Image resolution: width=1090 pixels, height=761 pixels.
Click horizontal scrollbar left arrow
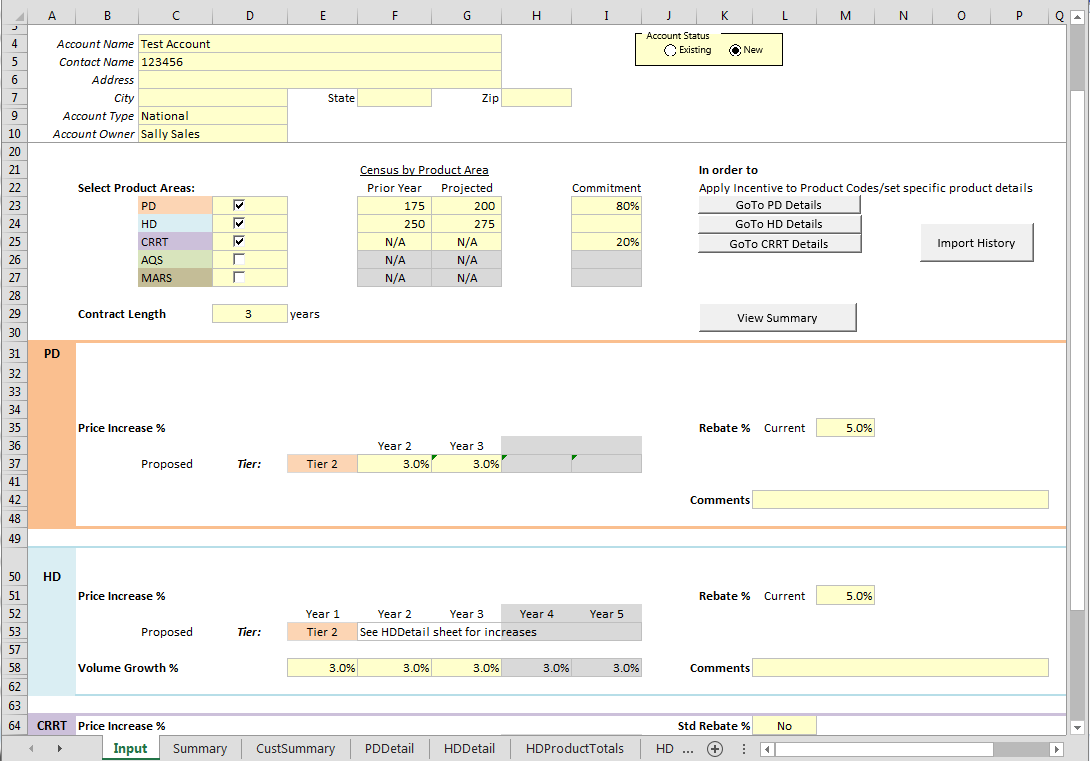tap(767, 749)
